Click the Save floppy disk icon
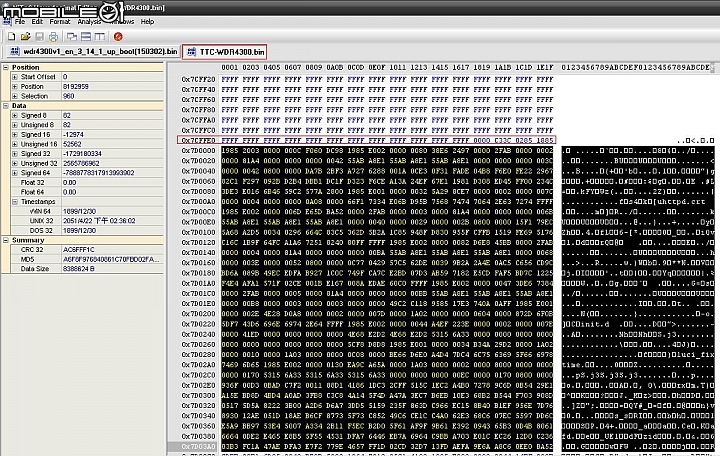Image resolution: width=720 pixels, height=456 pixels. point(39,37)
